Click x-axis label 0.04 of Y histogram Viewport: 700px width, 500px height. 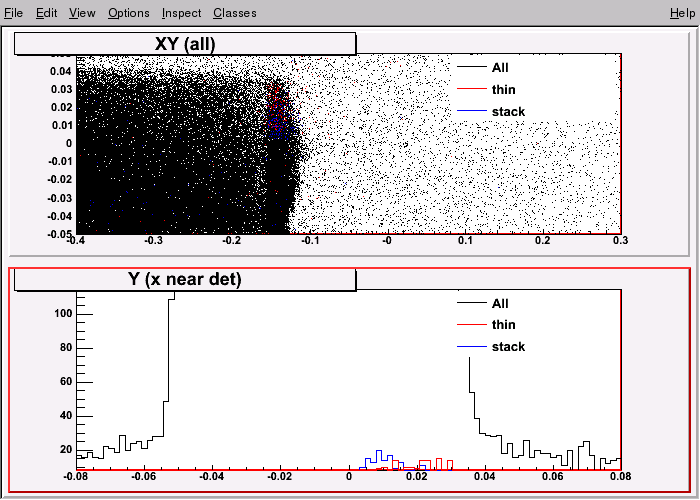(x=485, y=476)
